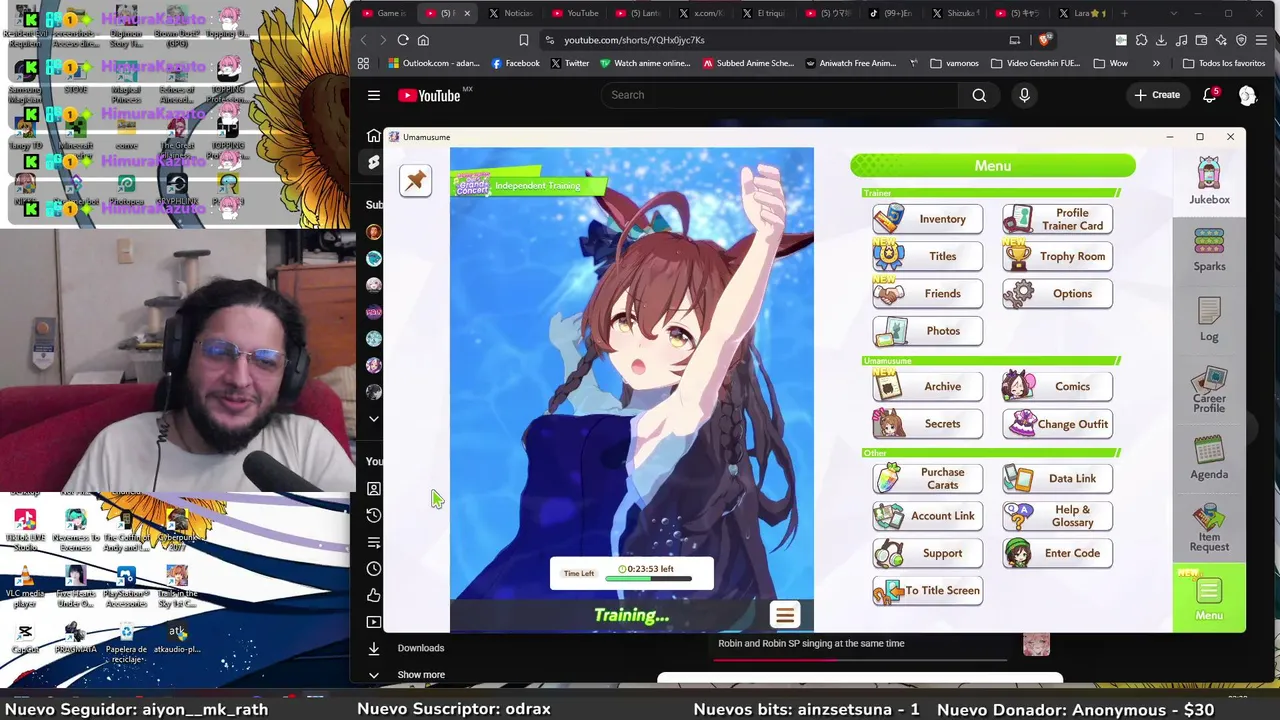
Task: Open Inventory in the Umamusume menu
Action: [927, 219]
